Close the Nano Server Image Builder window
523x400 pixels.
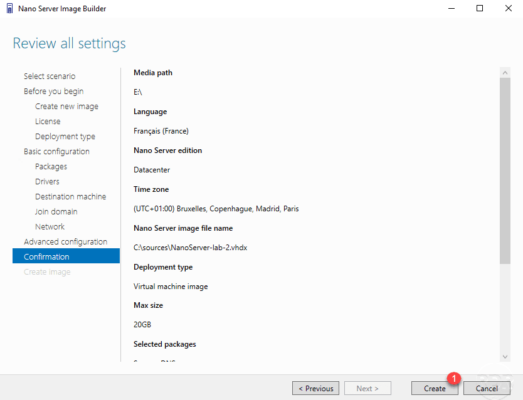point(508,8)
